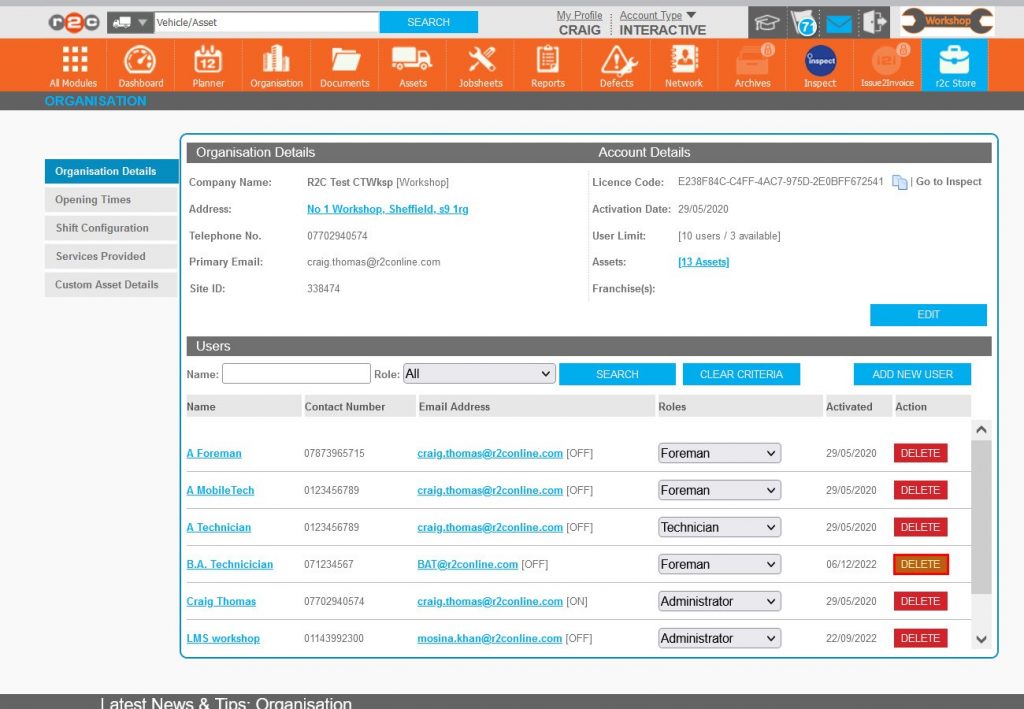Viewport: 1024px width, 709px height.
Task: Open the messages envelope icon
Action: coord(837,20)
